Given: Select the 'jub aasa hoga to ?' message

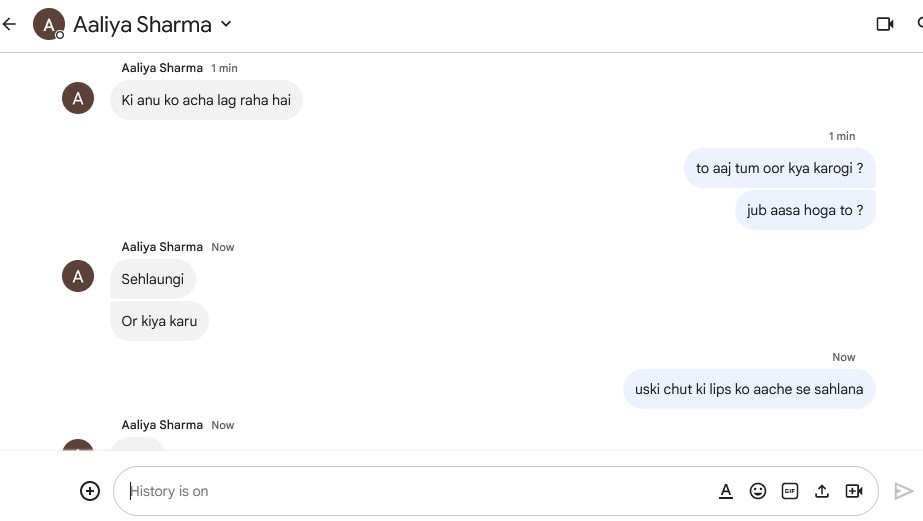Looking at the screenshot, I should point(805,210).
